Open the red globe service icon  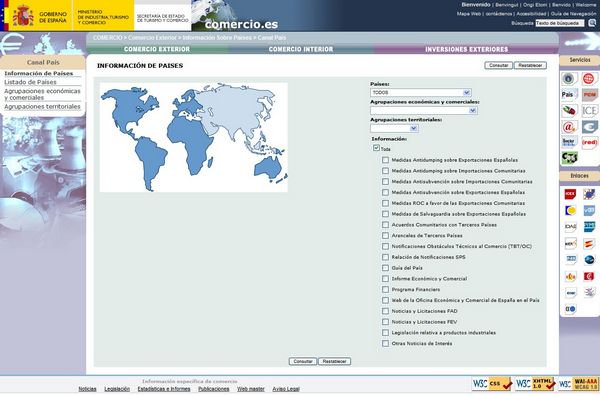tap(590, 79)
